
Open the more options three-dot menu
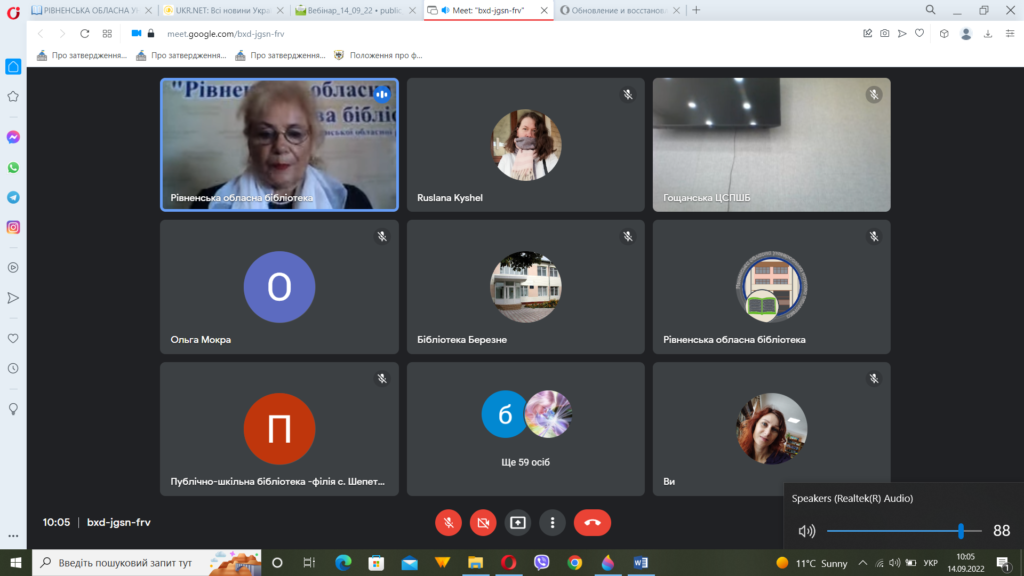(x=552, y=522)
